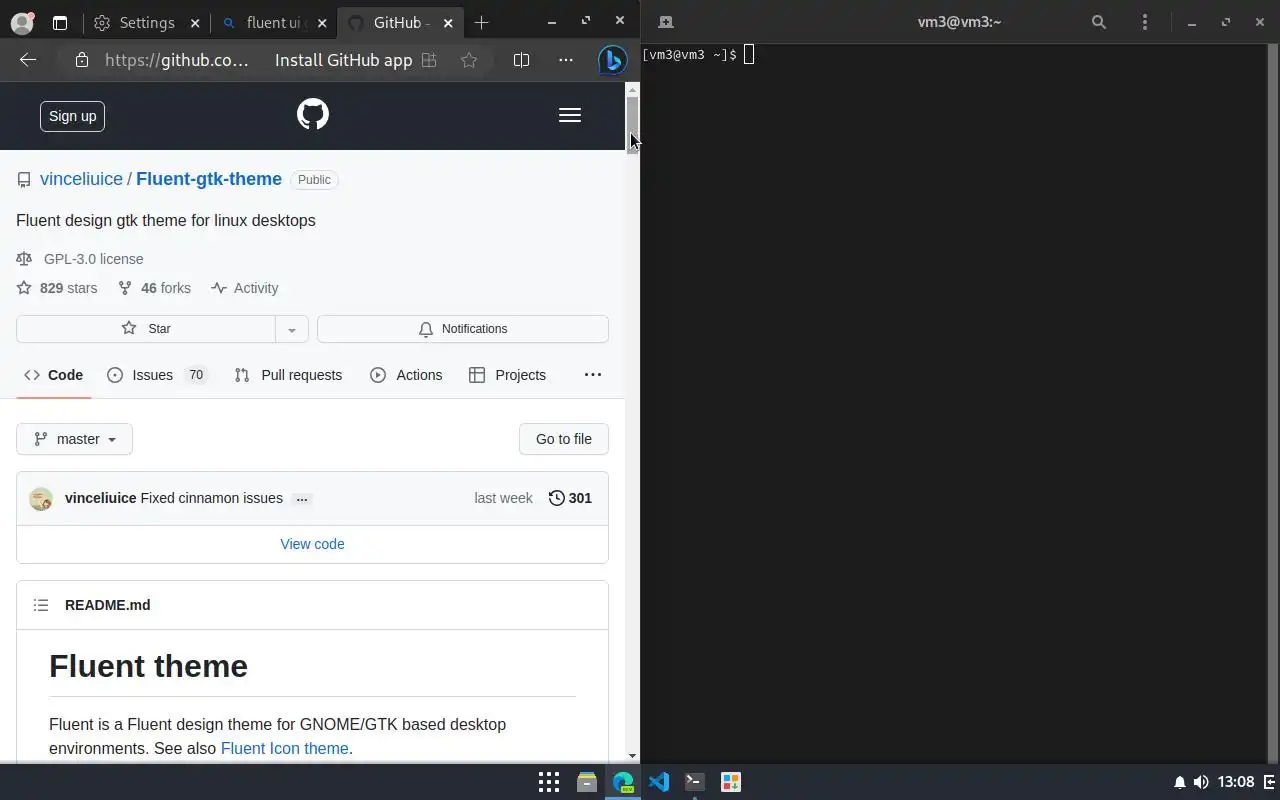Open the master branch selector

(x=75, y=439)
